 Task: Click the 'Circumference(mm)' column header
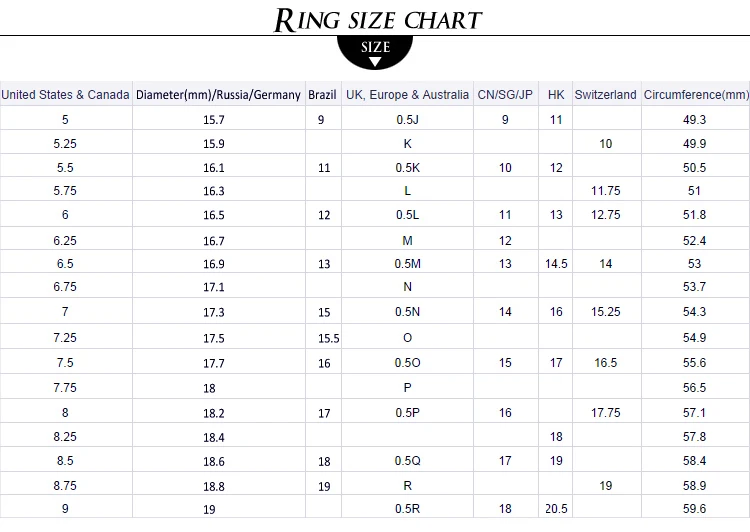click(696, 95)
